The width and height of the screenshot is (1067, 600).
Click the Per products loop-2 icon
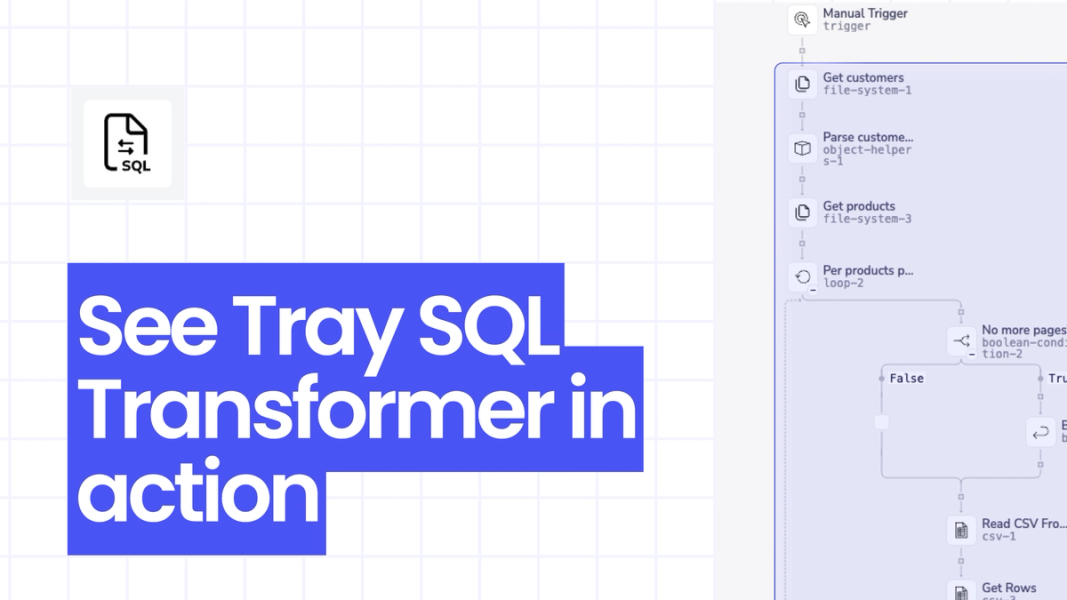(x=802, y=277)
